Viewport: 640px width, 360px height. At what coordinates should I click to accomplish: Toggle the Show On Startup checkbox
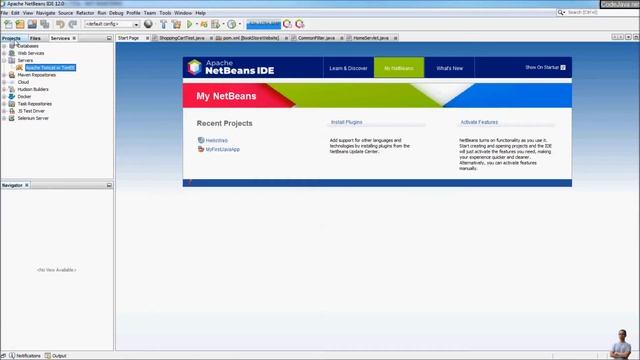pos(563,67)
